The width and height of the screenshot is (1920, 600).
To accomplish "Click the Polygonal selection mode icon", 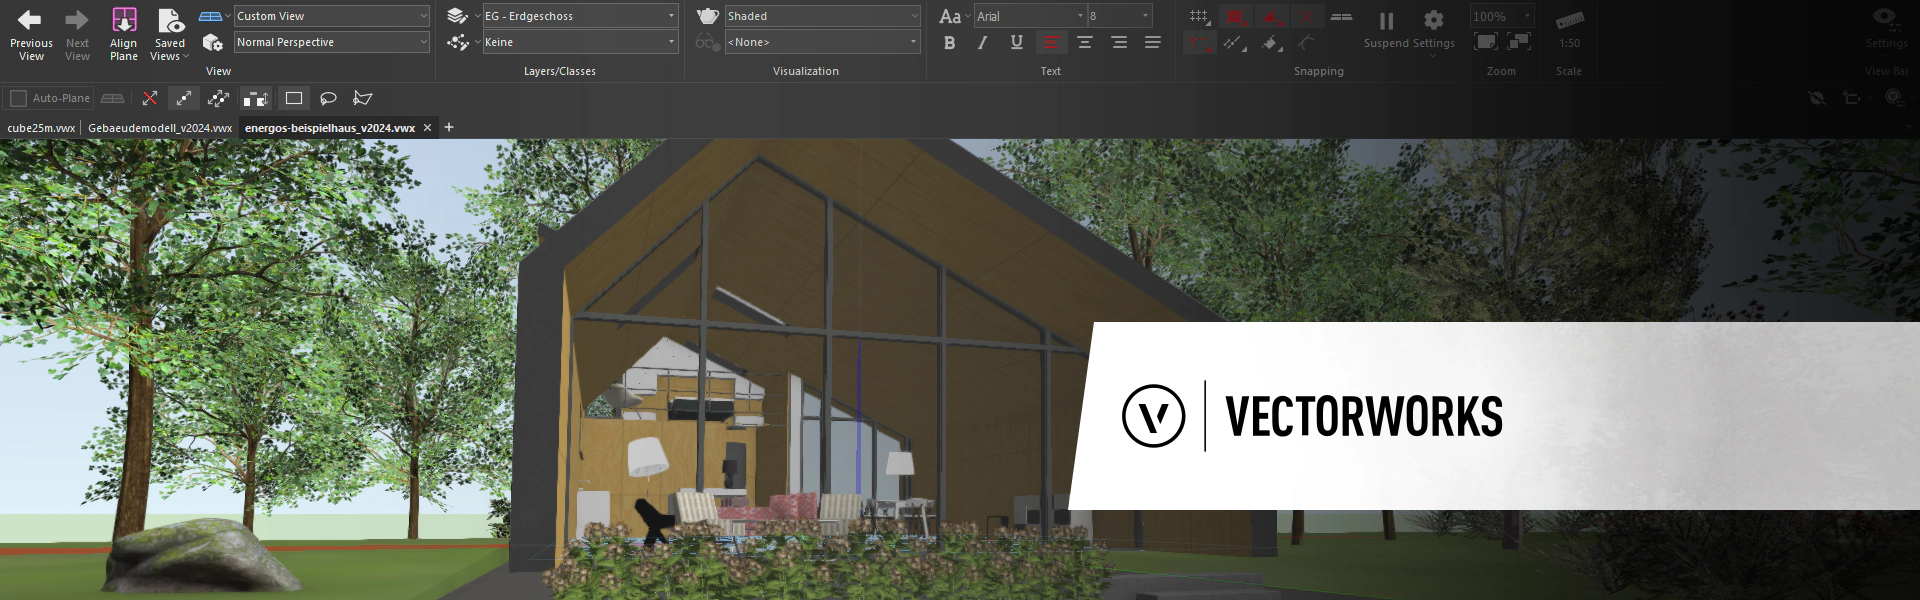I will click(363, 98).
